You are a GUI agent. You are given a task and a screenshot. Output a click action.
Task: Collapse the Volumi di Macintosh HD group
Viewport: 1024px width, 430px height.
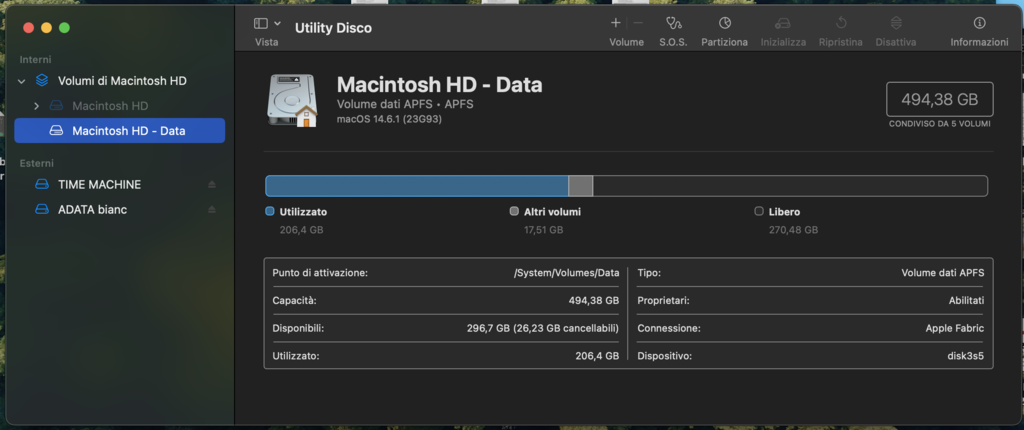22,81
